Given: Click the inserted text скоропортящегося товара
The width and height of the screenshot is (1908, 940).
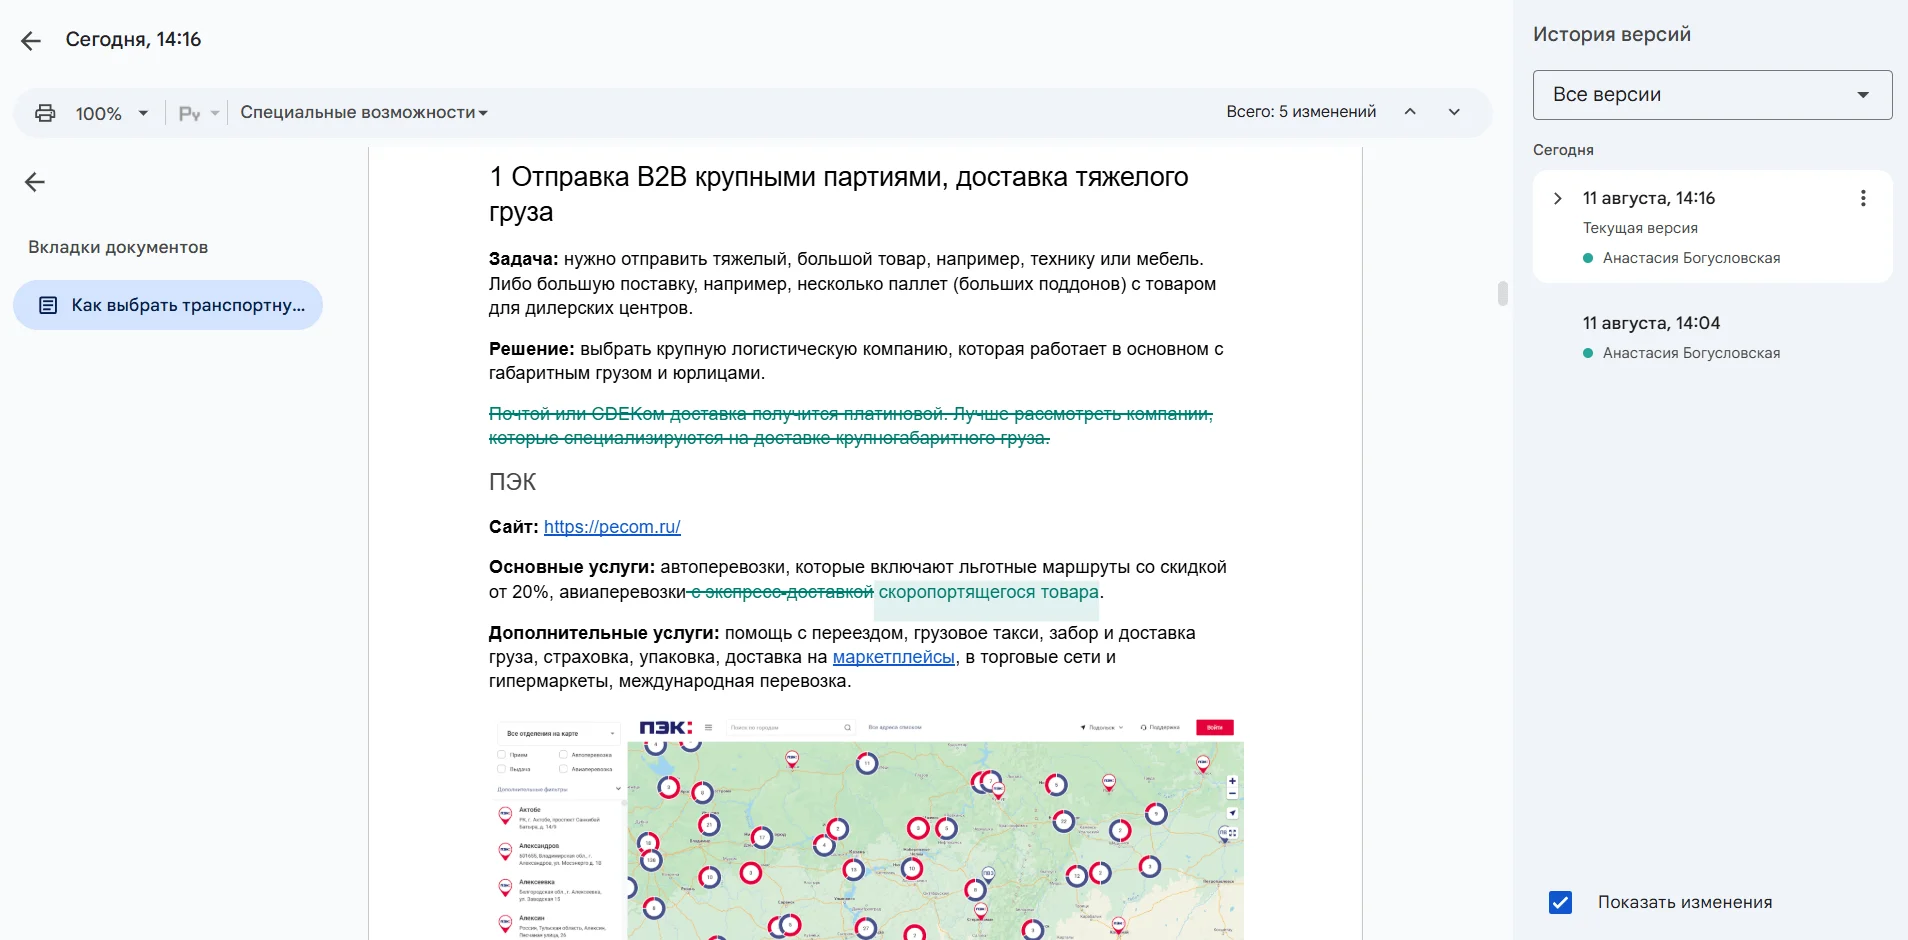Looking at the screenshot, I should point(988,592).
